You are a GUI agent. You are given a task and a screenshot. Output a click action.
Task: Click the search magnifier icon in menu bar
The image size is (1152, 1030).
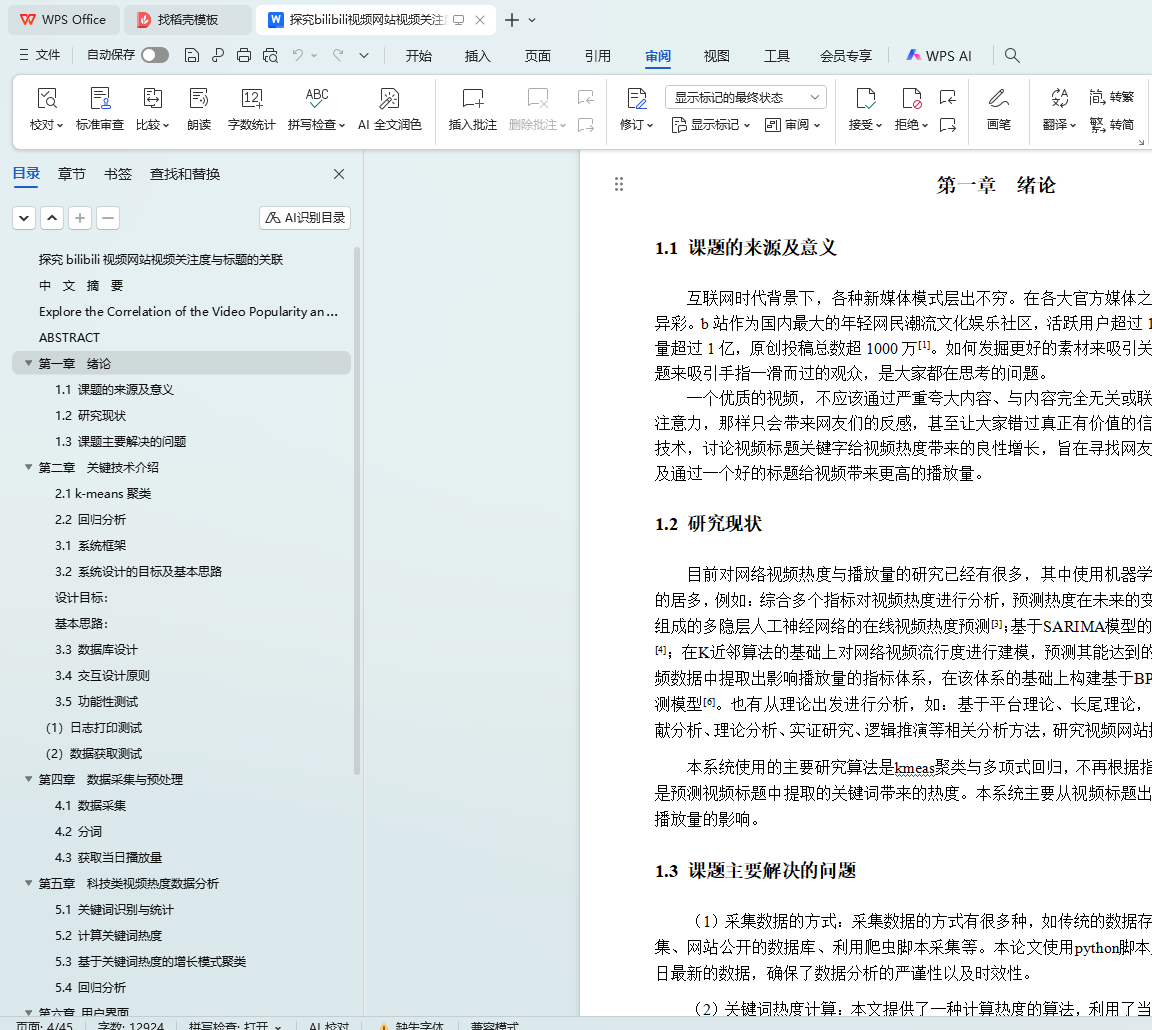1012,55
